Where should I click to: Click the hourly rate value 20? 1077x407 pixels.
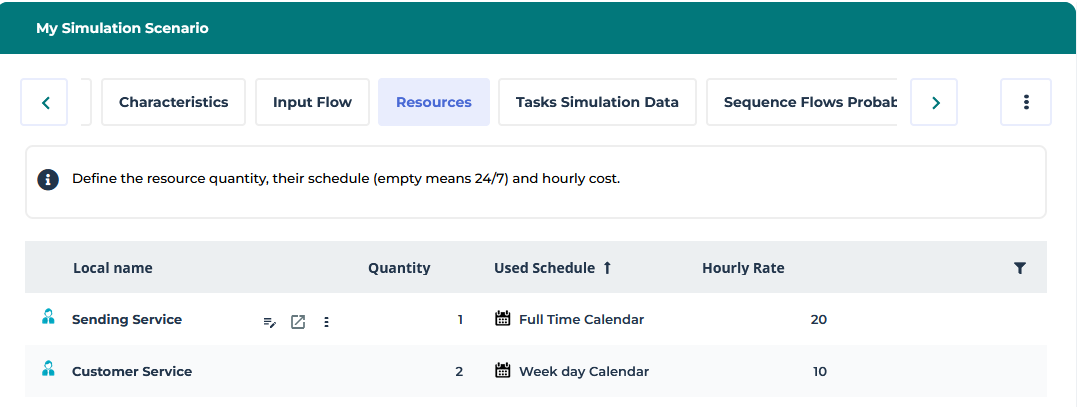pos(818,320)
